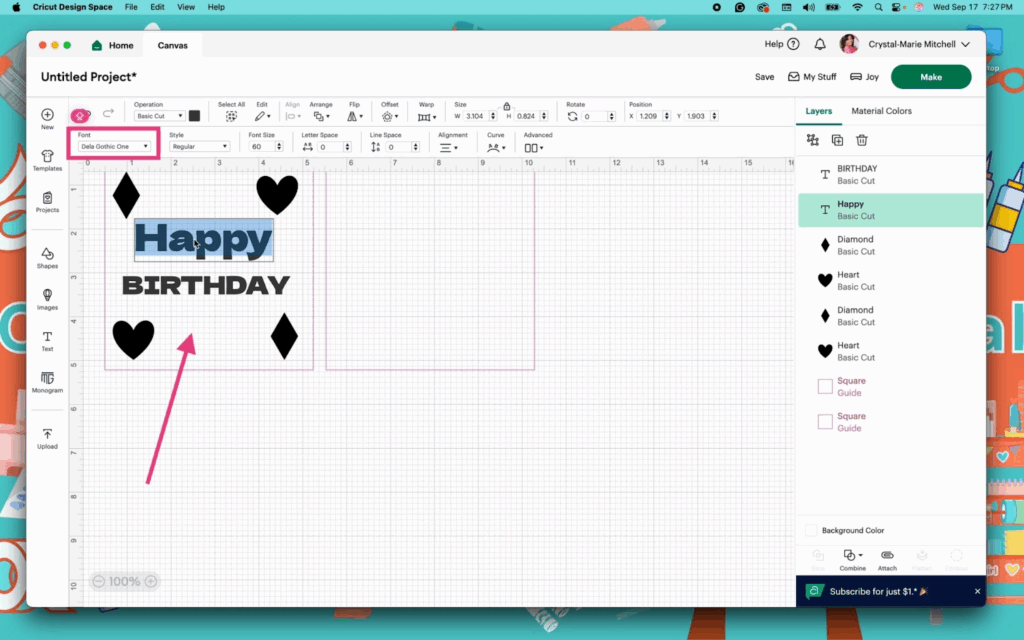Screen dimensions: 1024x640
Task: Expand the Style dropdown set to Regular
Action: (198, 147)
